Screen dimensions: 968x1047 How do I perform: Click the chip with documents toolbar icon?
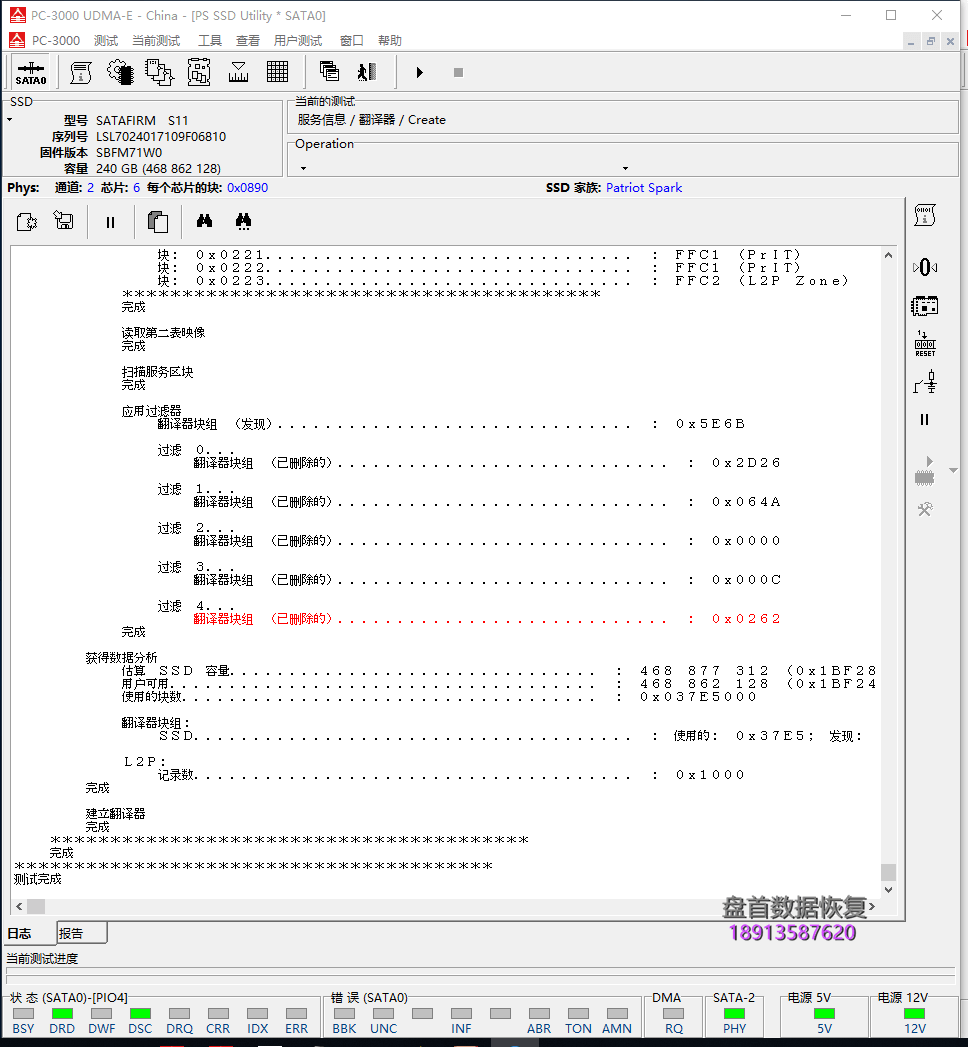coord(160,72)
